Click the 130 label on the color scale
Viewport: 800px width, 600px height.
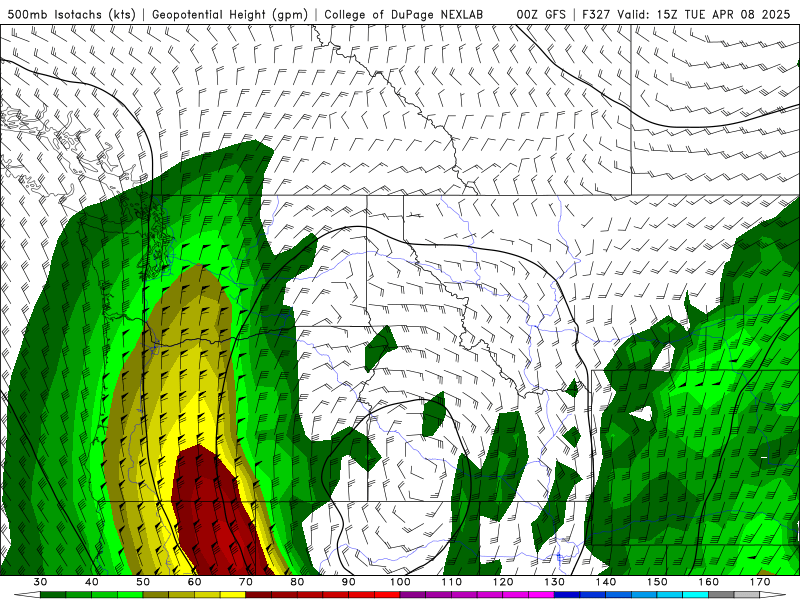554,582
